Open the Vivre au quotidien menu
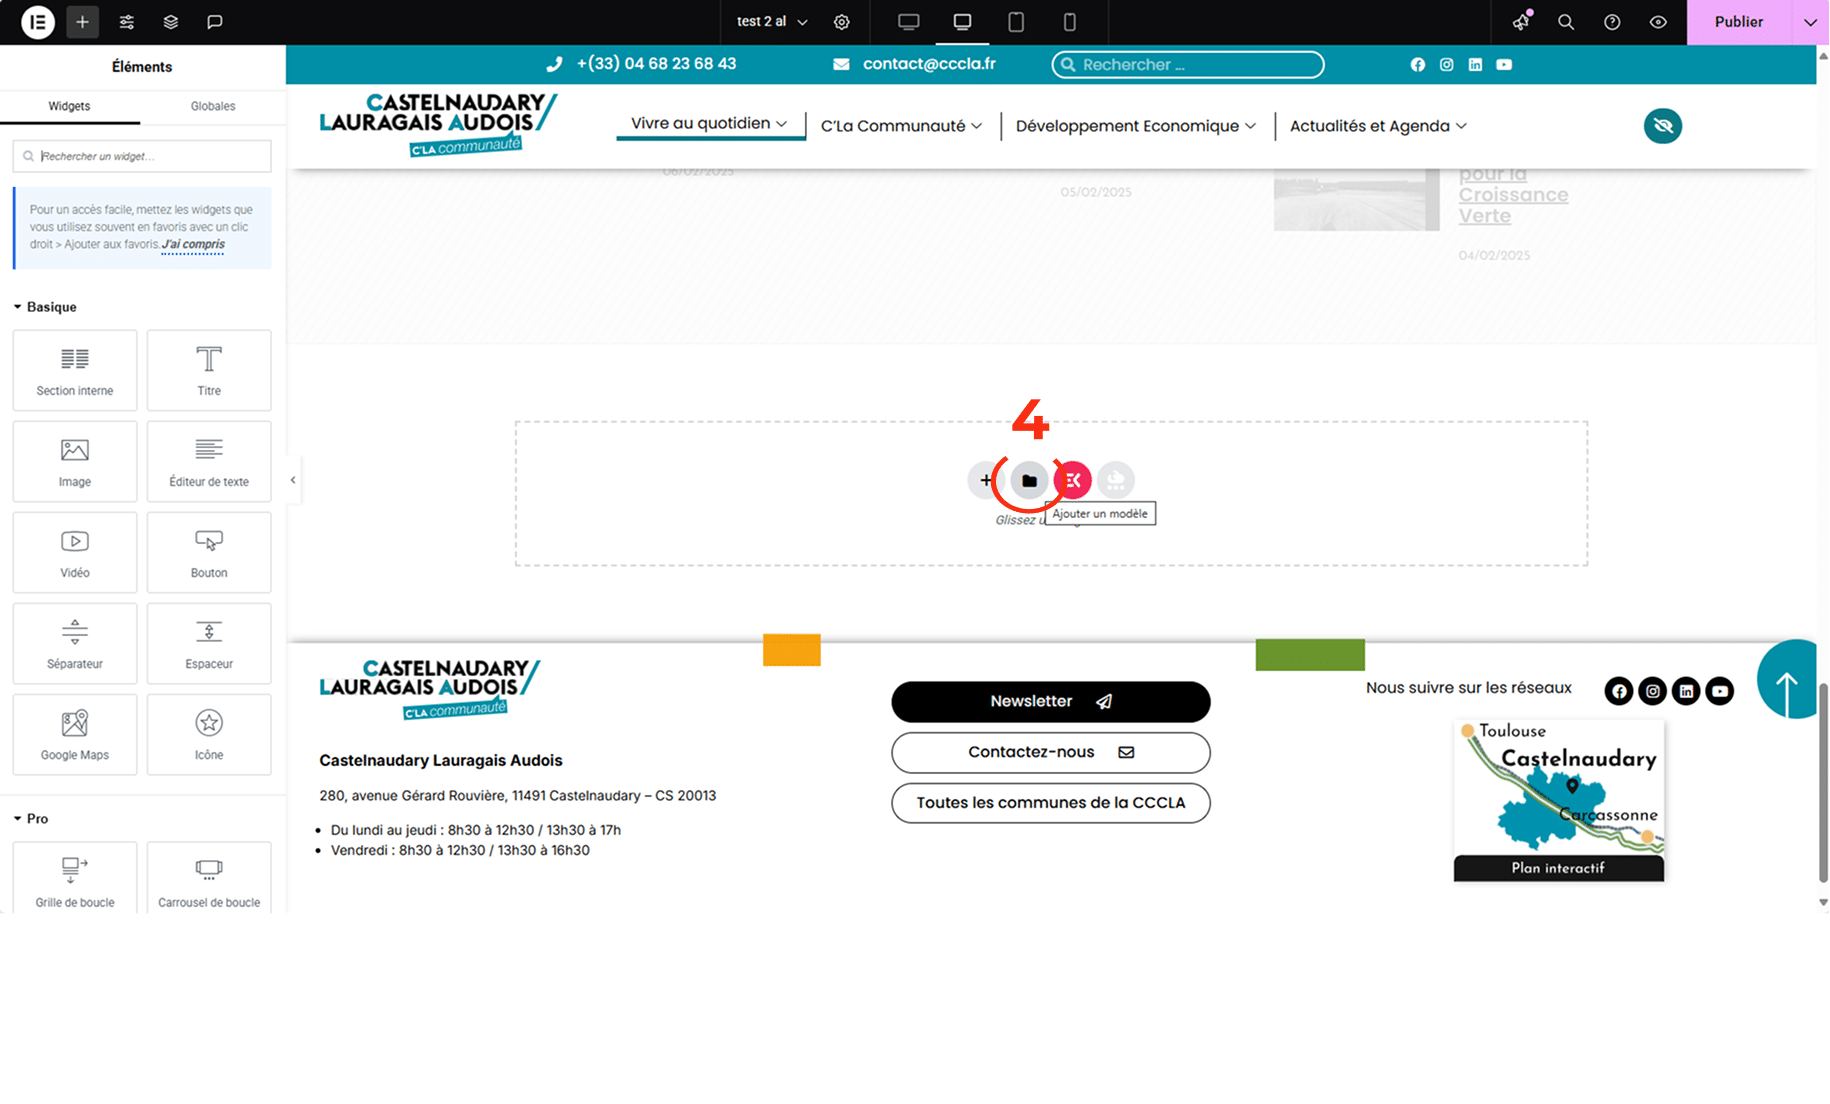The height and width of the screenshot is (1104, 1830). click(x=709, y=123)
